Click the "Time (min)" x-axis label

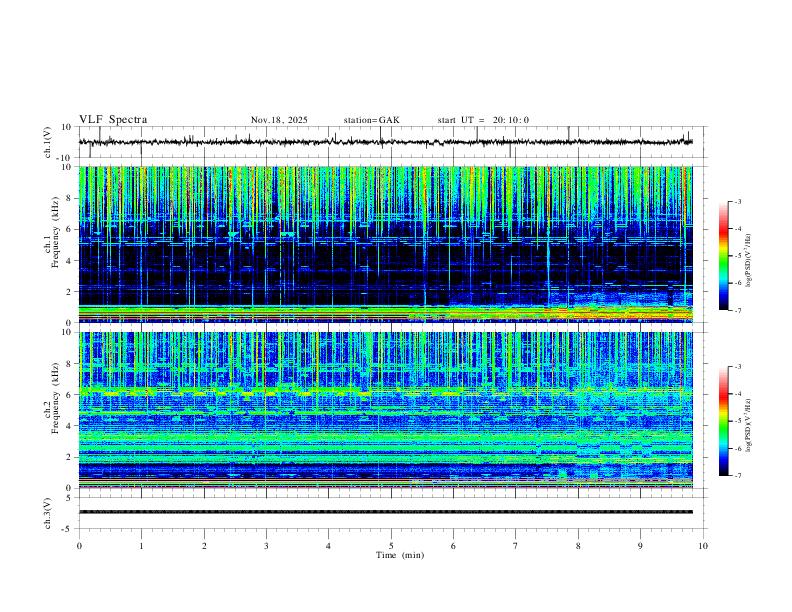(x=400, y=555)
